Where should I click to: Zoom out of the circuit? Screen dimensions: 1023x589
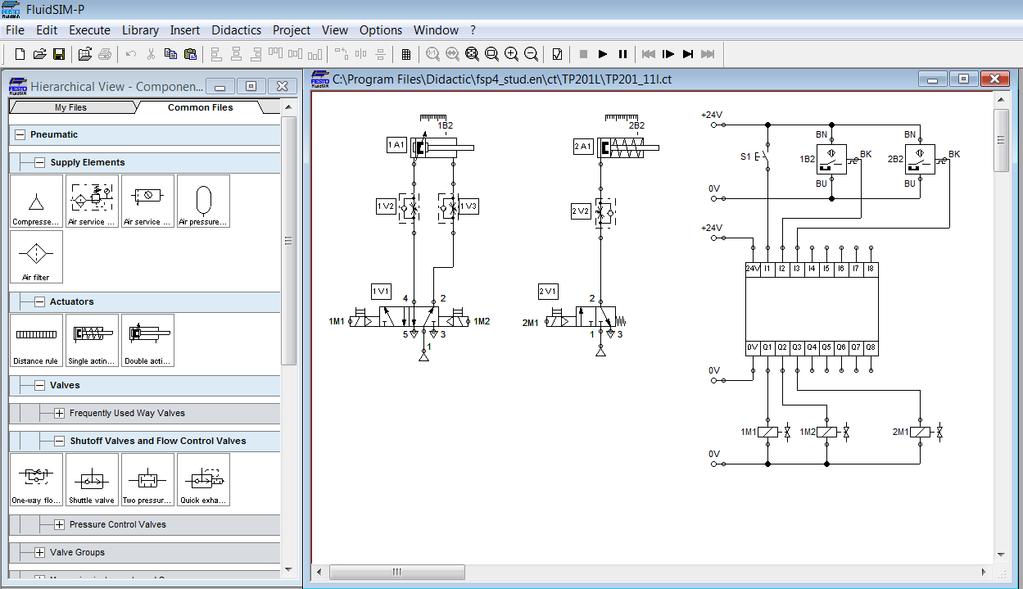(x=531, y=54)
